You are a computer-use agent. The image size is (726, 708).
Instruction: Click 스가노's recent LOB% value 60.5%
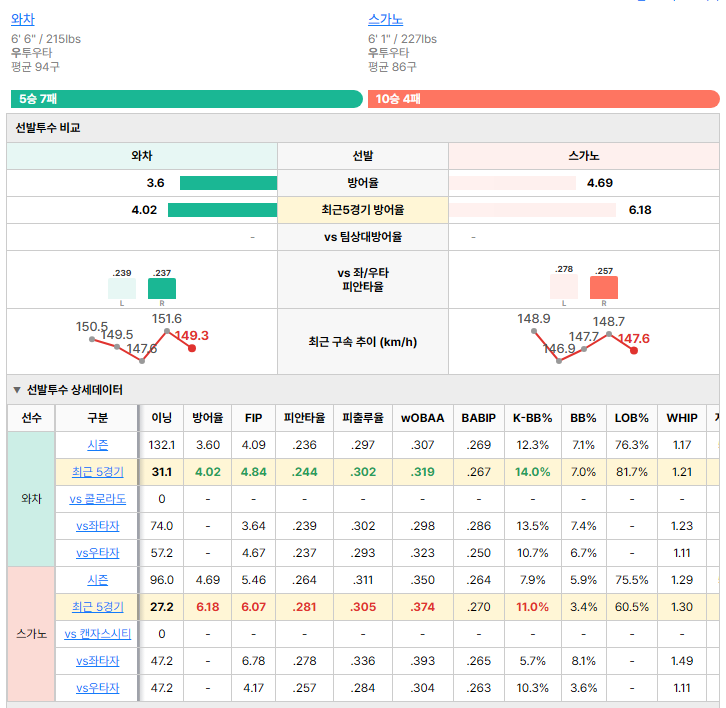click(x=632, y=607)
